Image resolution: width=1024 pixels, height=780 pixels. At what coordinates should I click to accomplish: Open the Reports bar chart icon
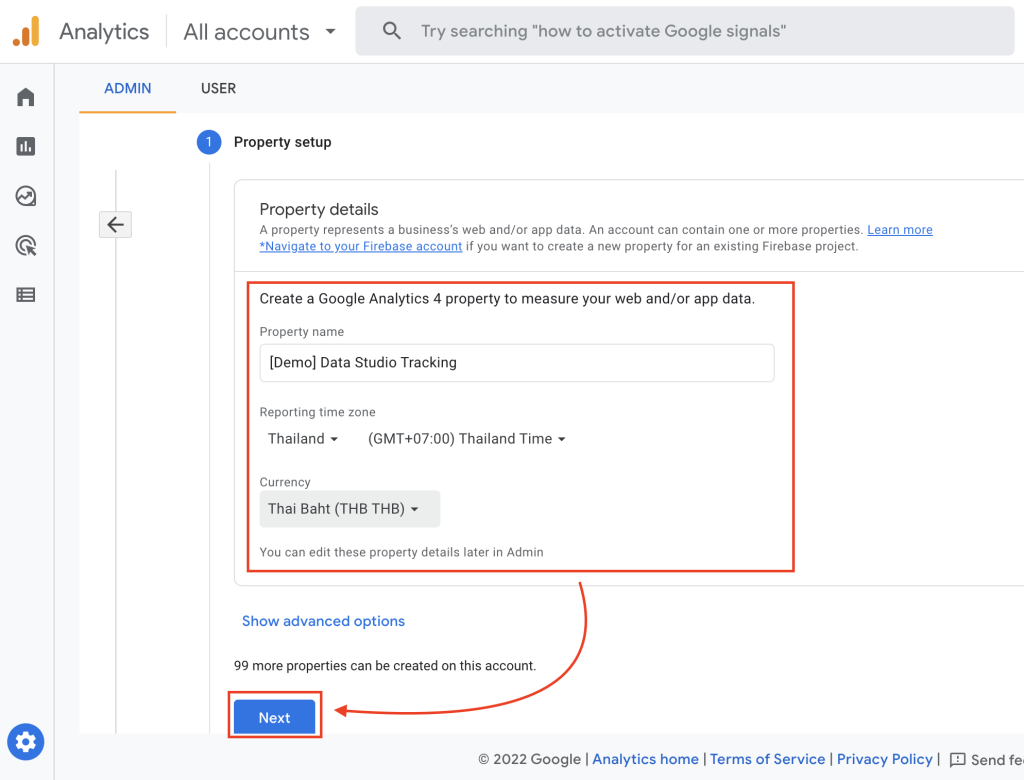coord(25,146)
